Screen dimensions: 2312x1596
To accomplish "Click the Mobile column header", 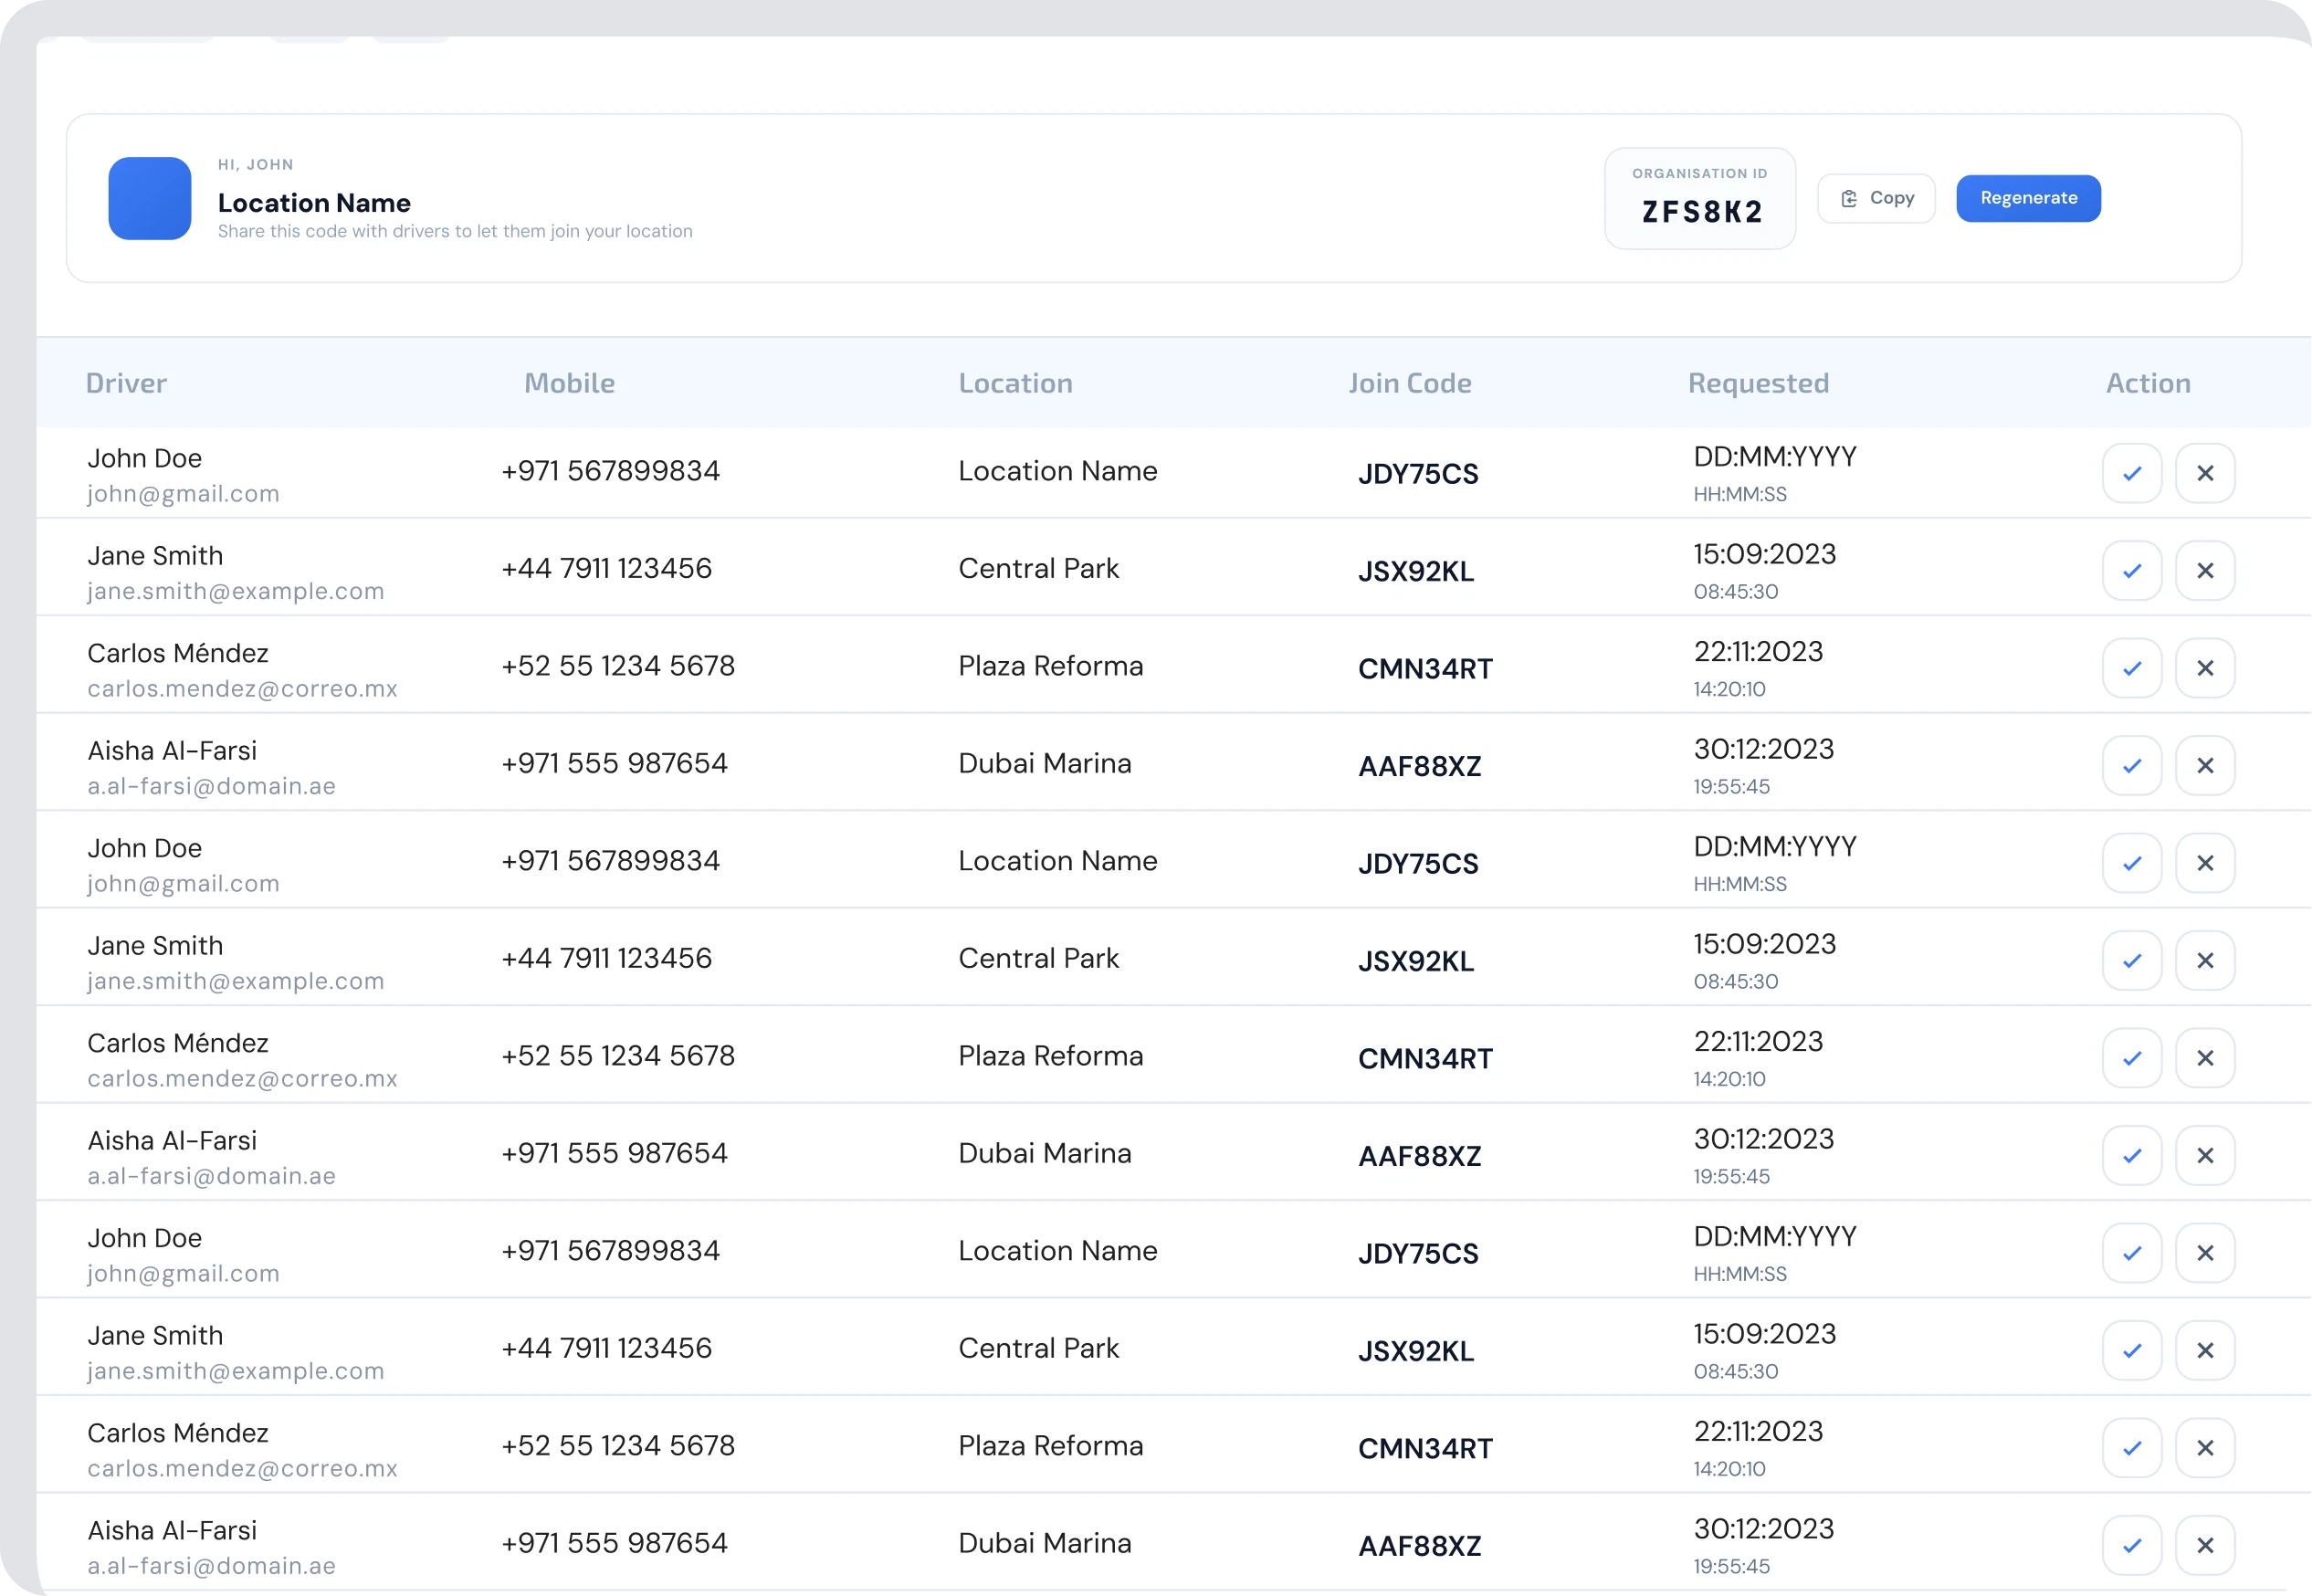I will [x=569, y=383].
